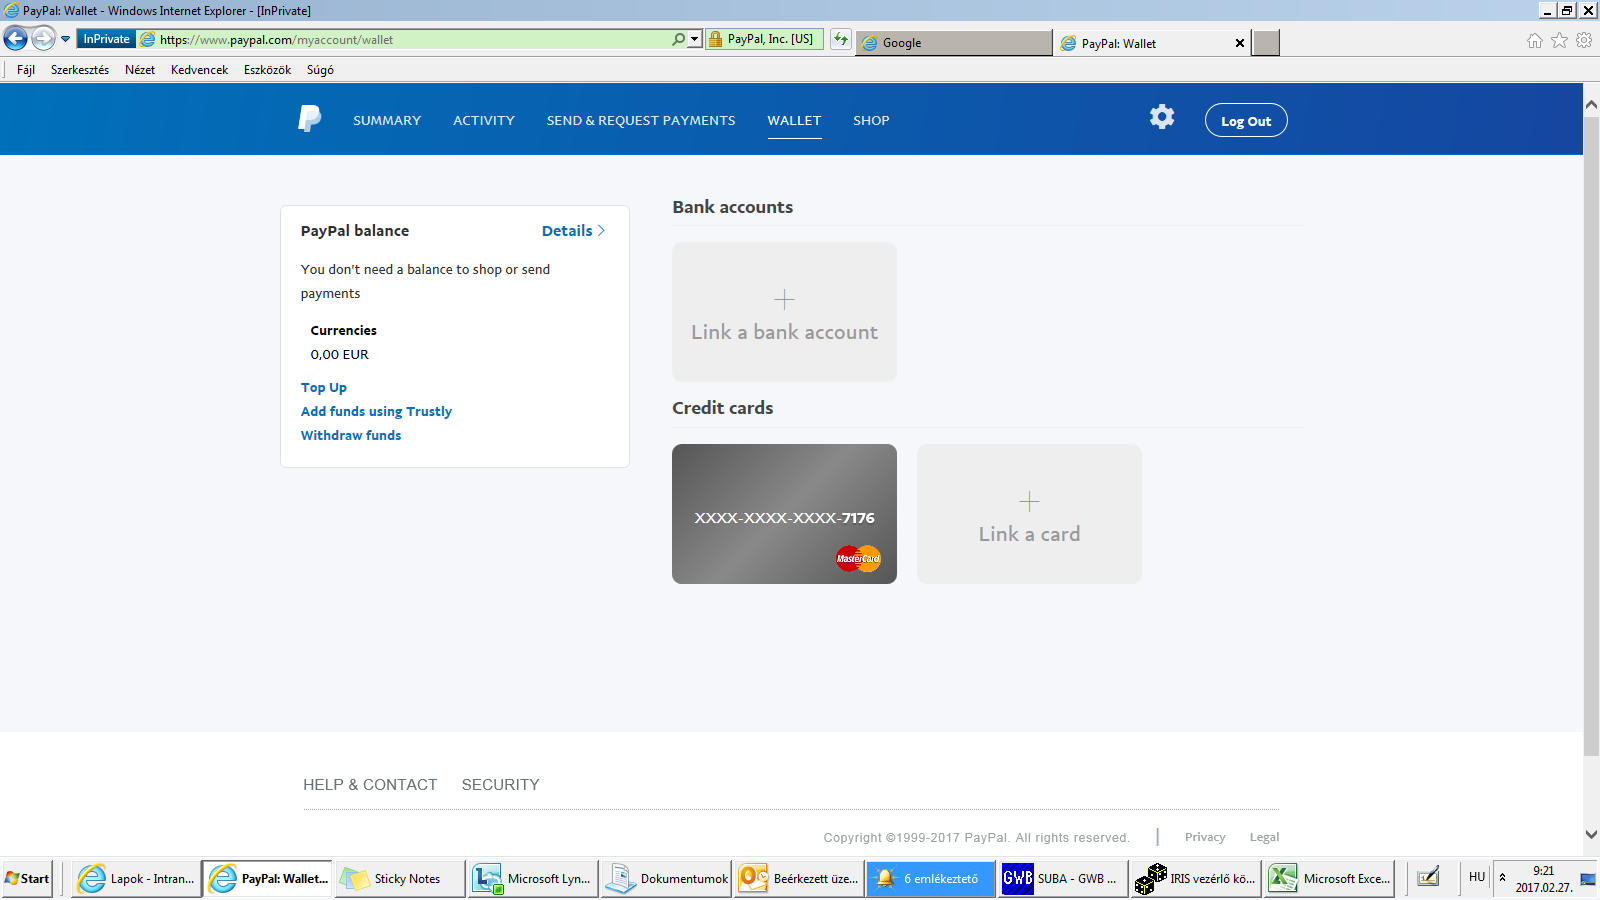Click the Log Out button
The width and height of the screenshot is (1600, 900).
pyautogui.click(x=1246, y=120)
